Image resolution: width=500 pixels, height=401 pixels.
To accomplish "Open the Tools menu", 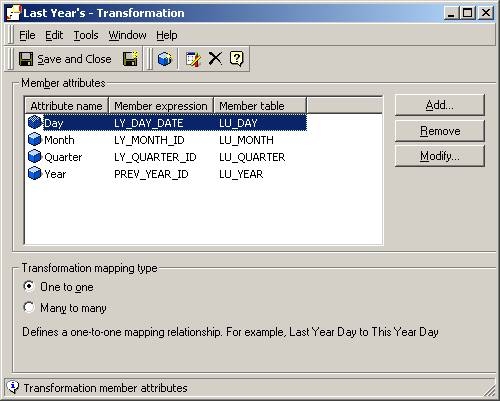I will click(86, 35).
